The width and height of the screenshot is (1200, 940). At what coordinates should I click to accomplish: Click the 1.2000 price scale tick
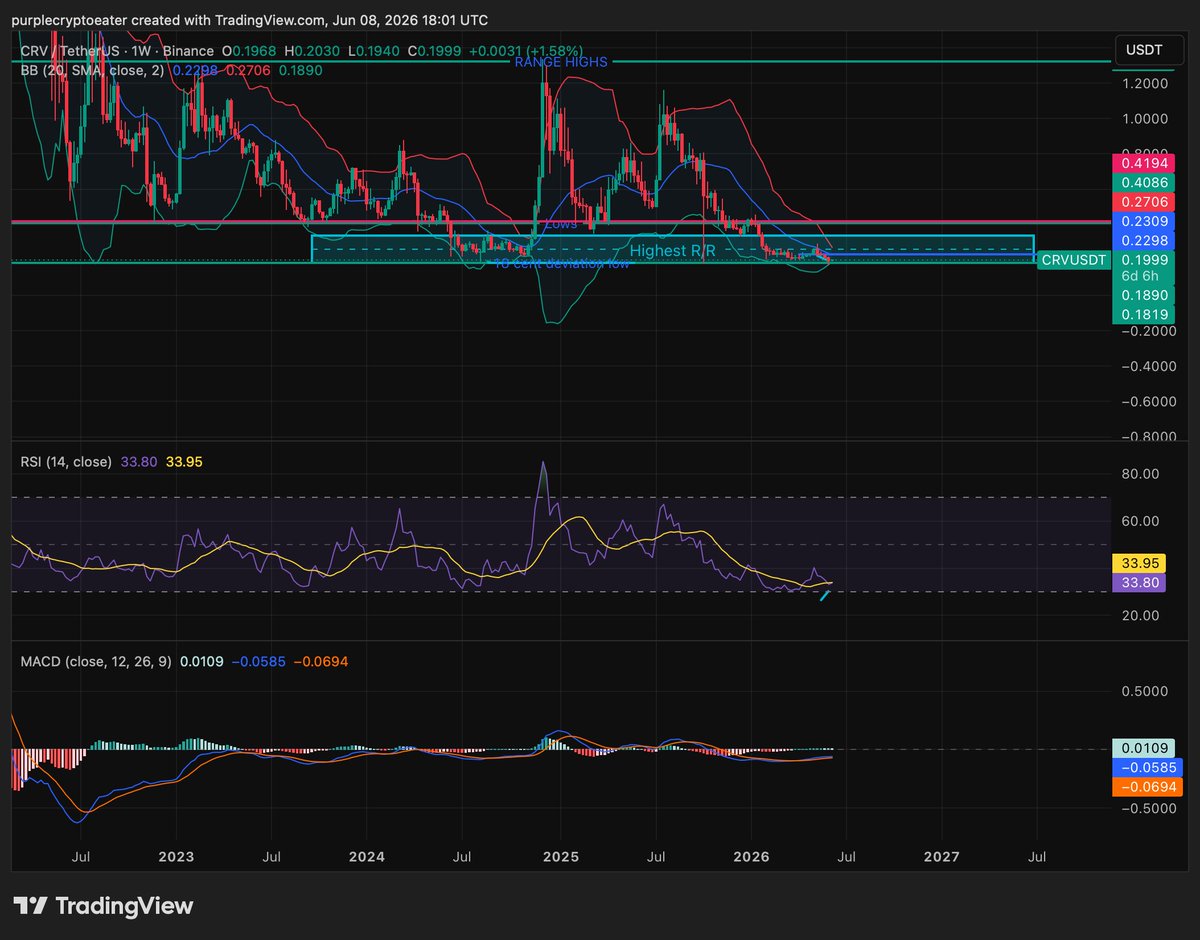[1146, 84]
